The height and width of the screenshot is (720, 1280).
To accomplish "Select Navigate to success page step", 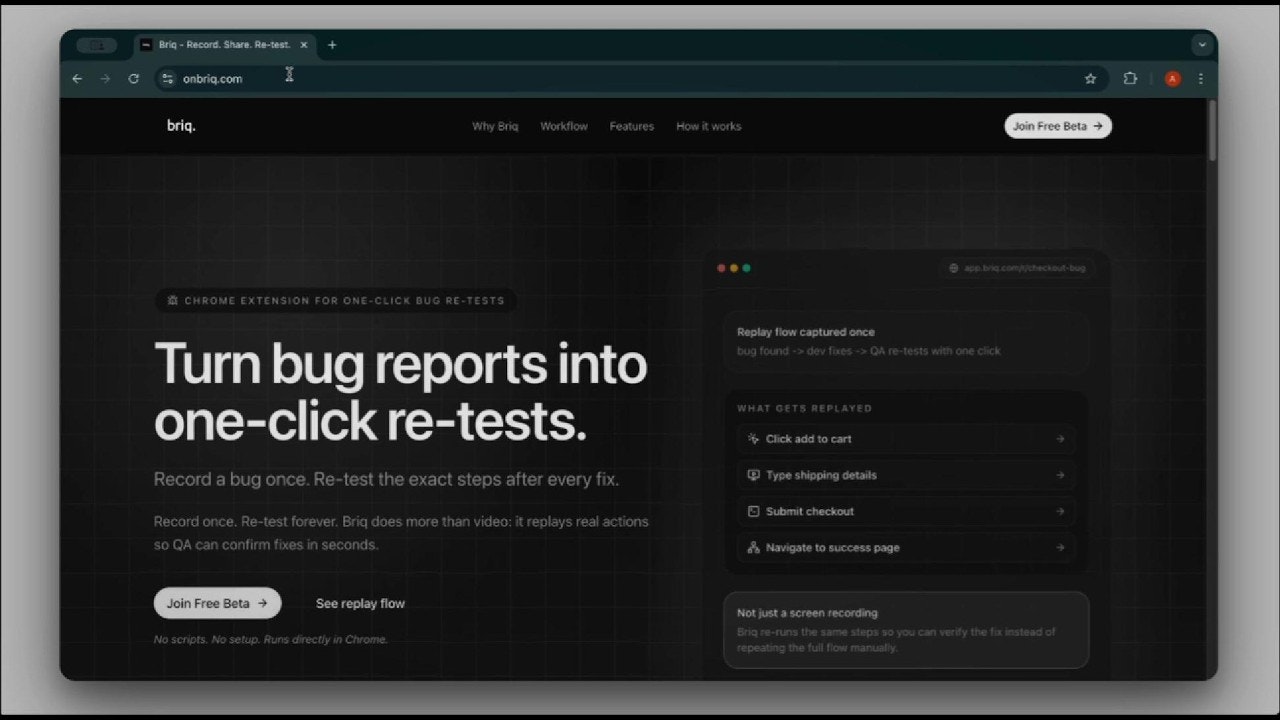I will point(906,547).
